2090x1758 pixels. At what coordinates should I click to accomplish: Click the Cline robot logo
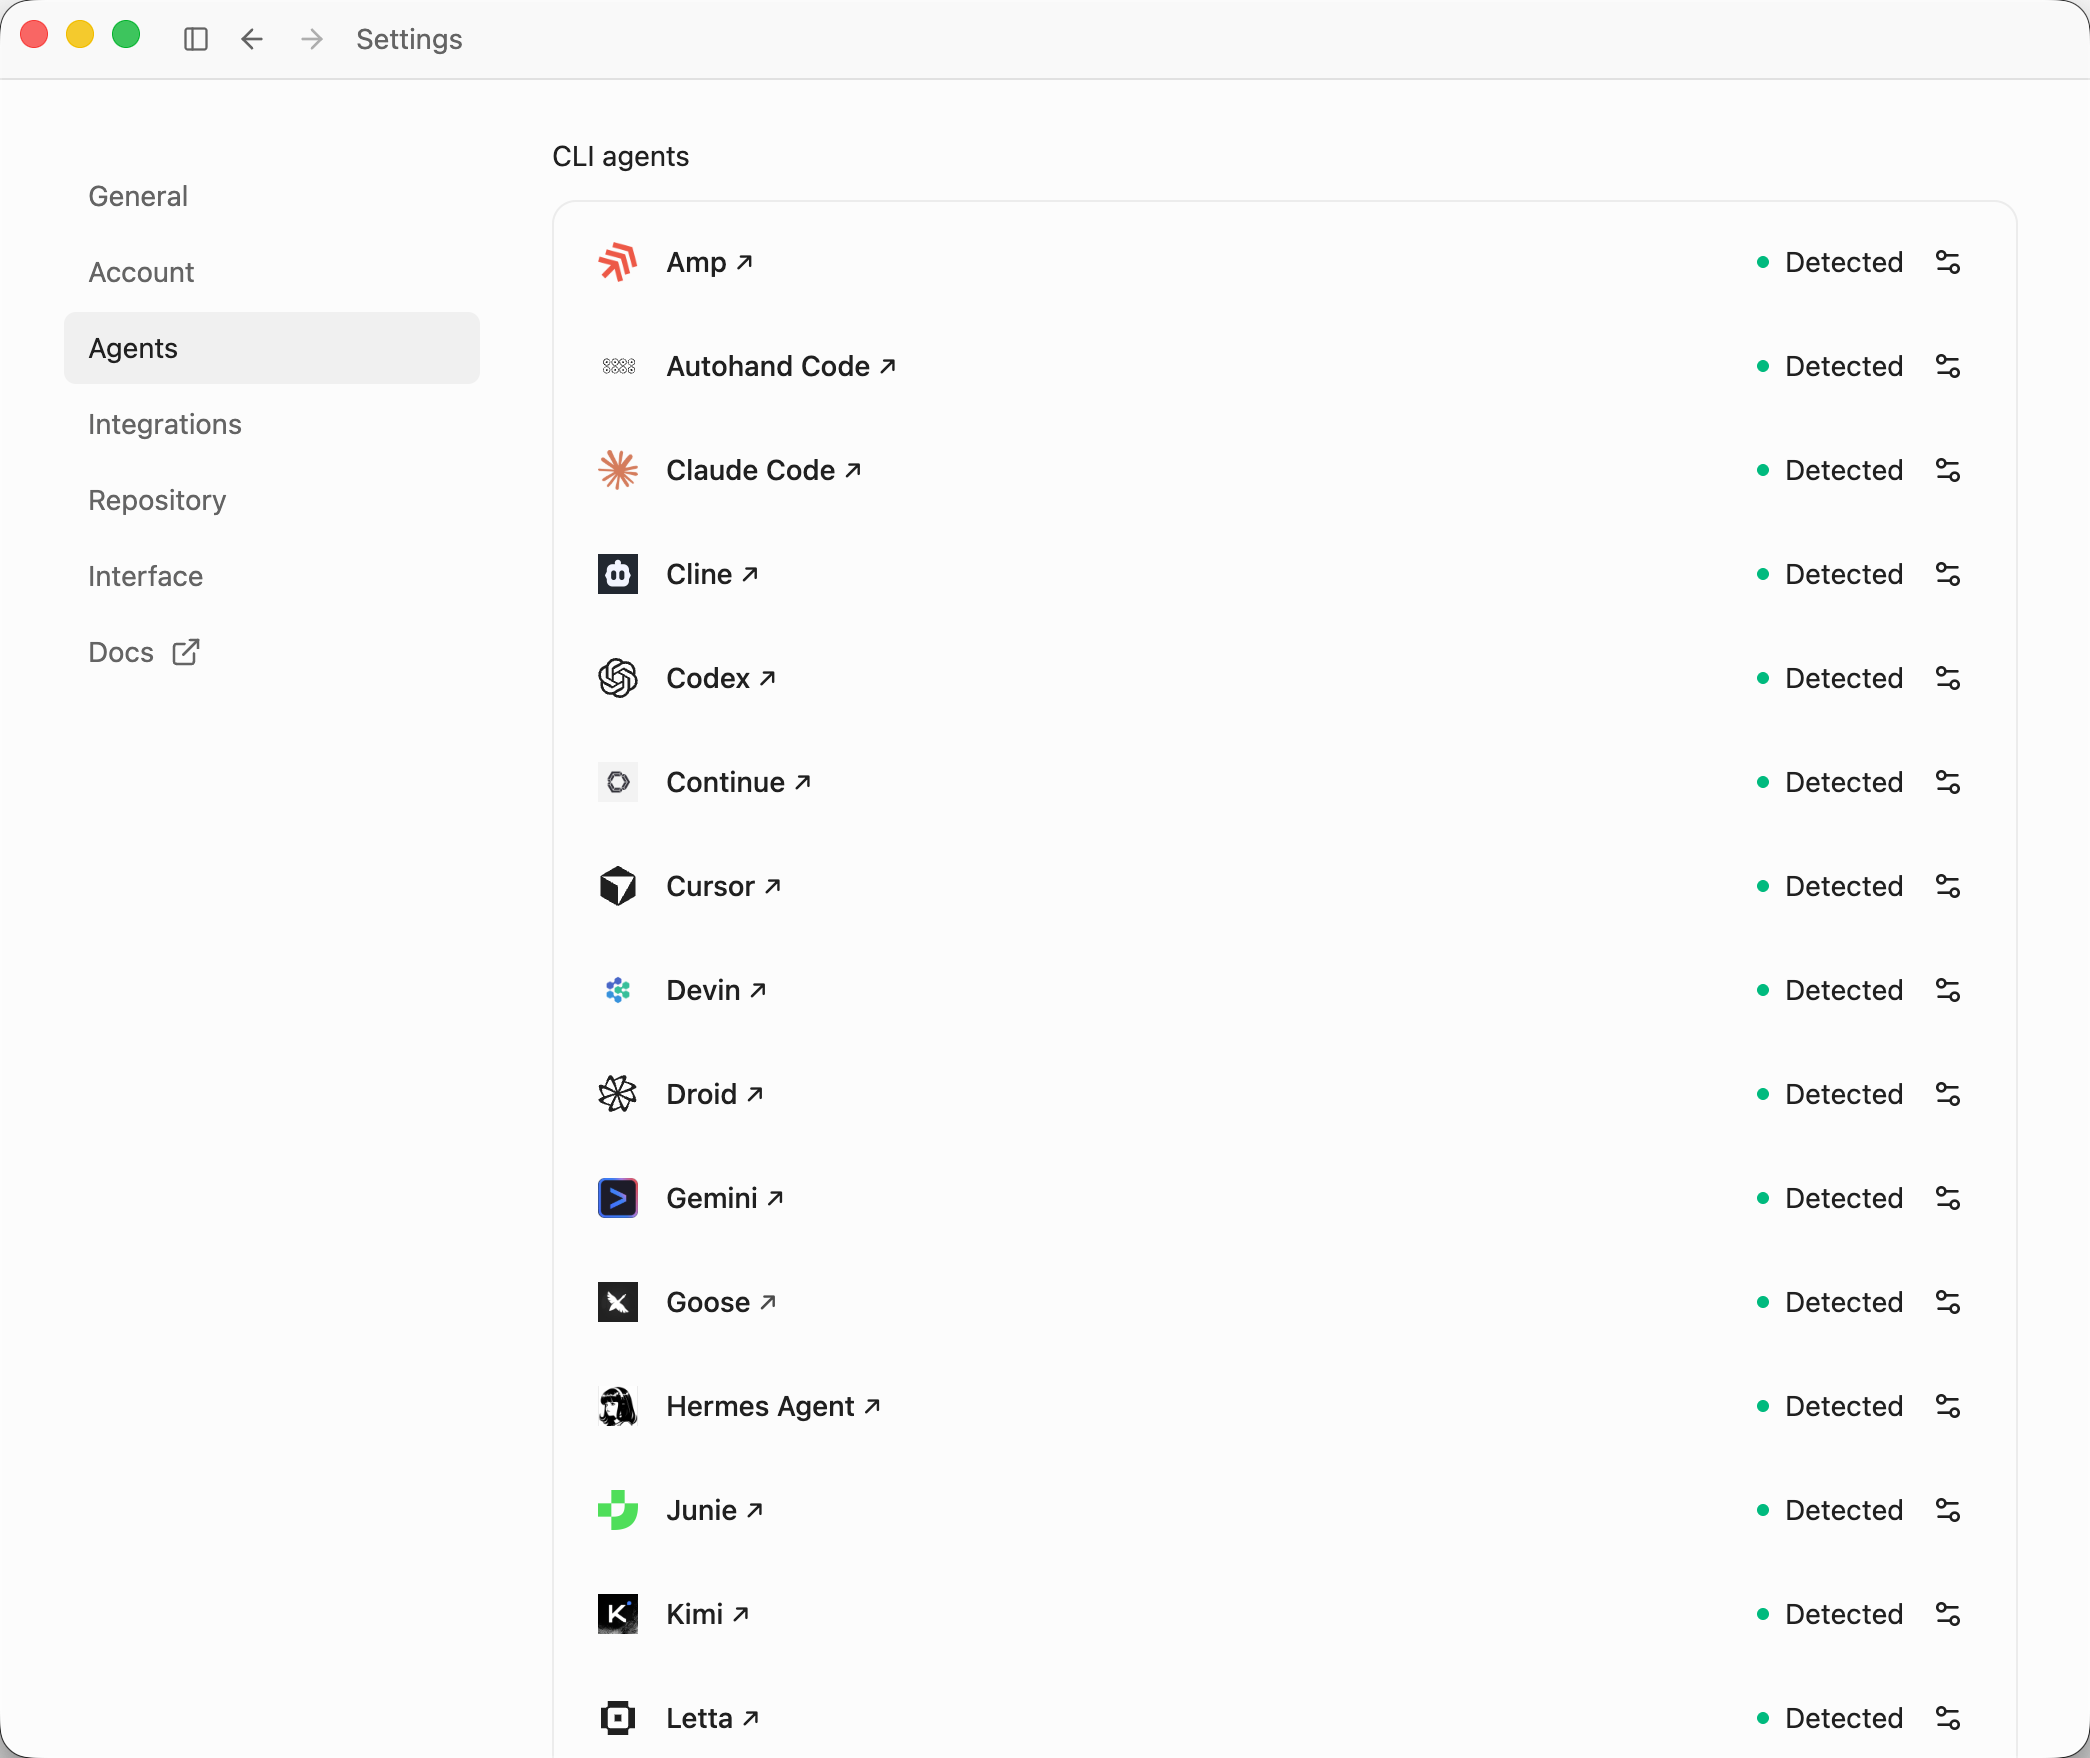click(618, 574)
